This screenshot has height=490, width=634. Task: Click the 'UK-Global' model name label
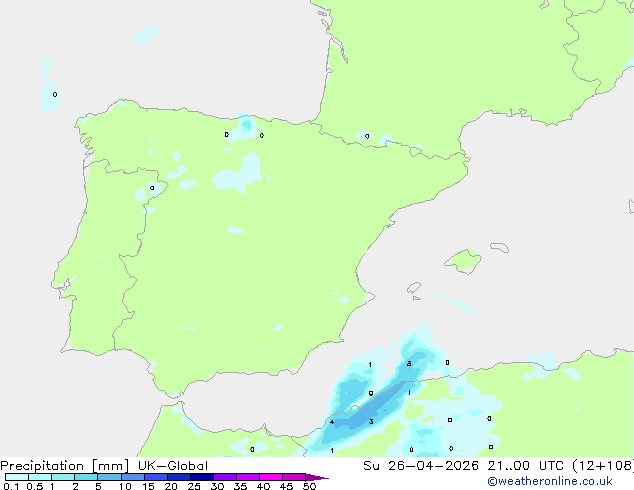click(173, 466)
